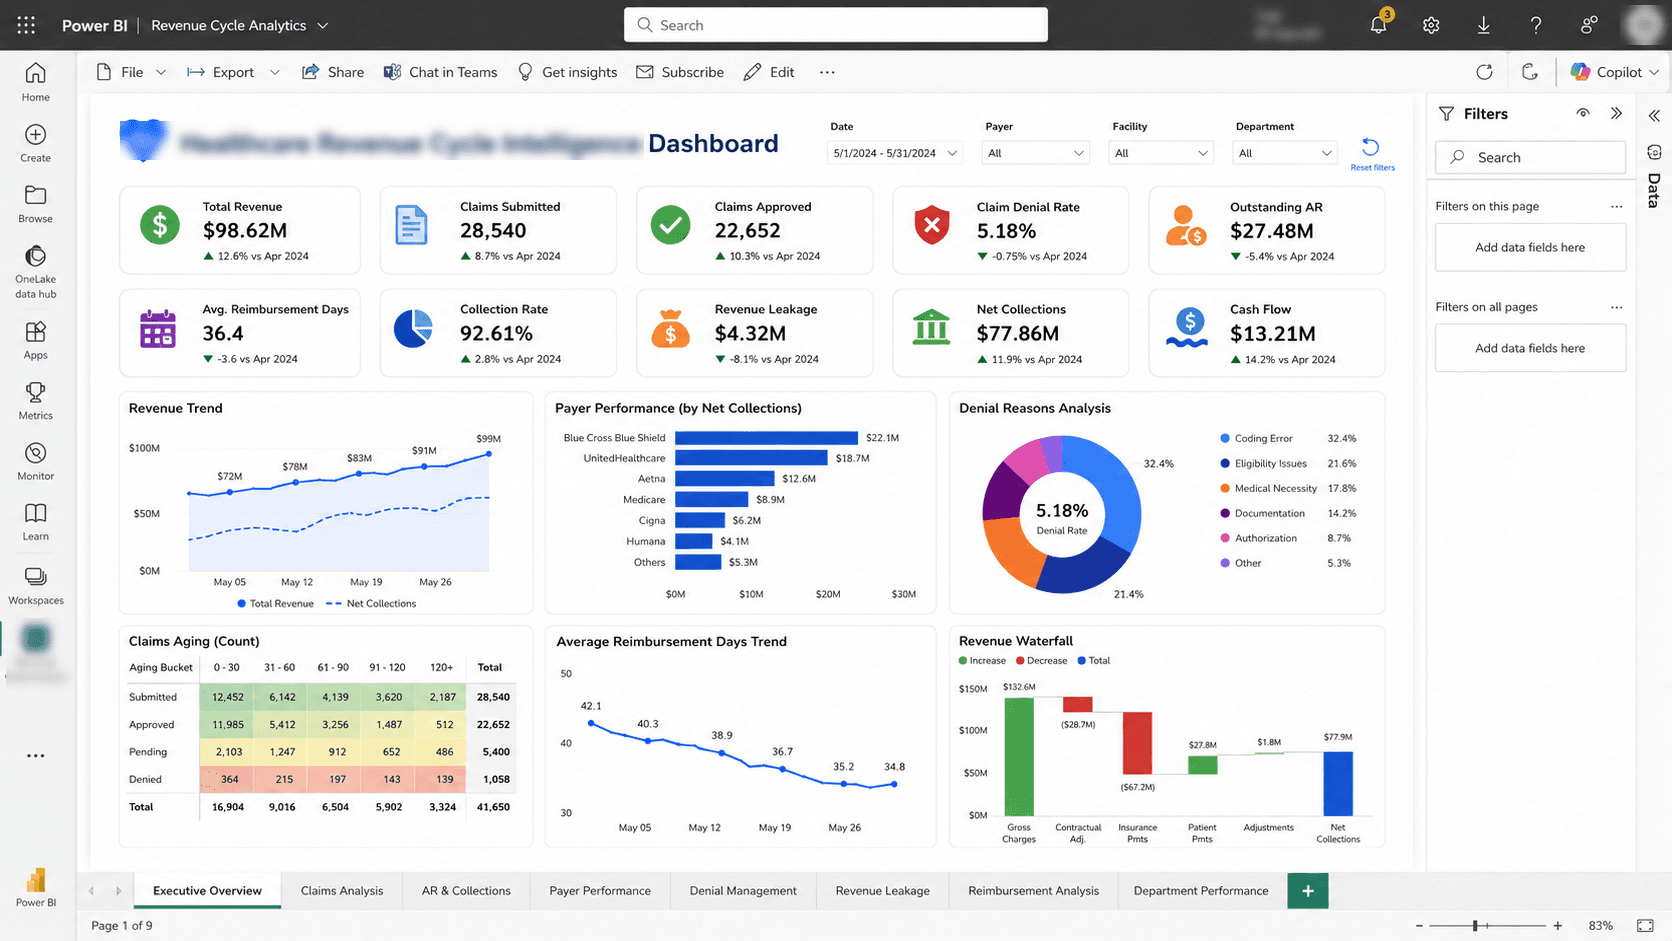
Task: Click the toolbar ellipsis after Edit
Action: 827,72
